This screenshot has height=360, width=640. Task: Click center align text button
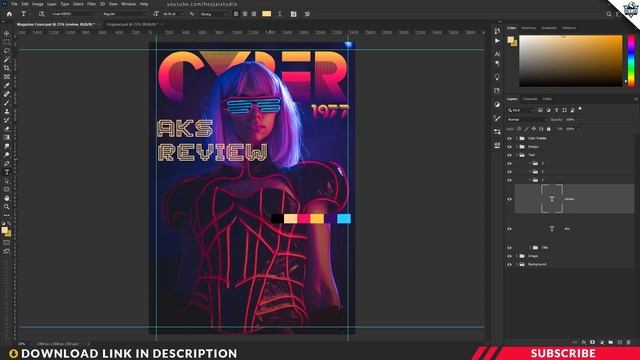coord(245,14)
